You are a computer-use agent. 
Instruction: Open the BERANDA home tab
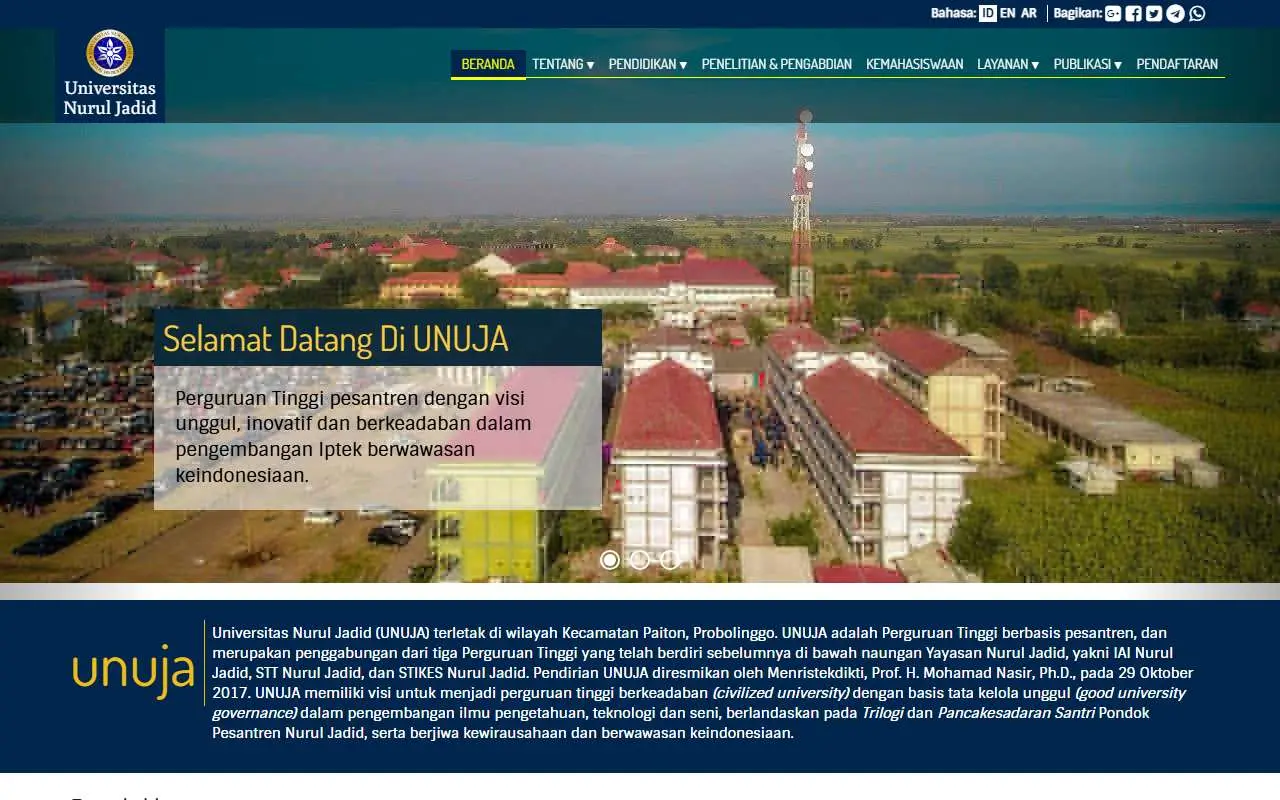click(x=488, y=64)
